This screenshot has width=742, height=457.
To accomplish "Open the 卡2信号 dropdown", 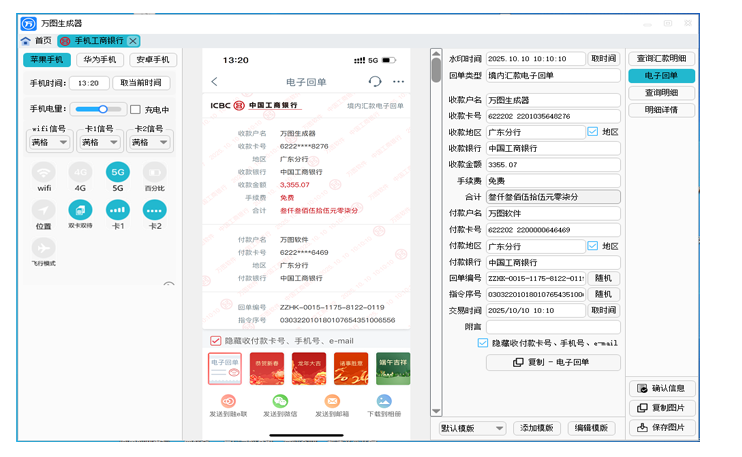I will [150, 142].
